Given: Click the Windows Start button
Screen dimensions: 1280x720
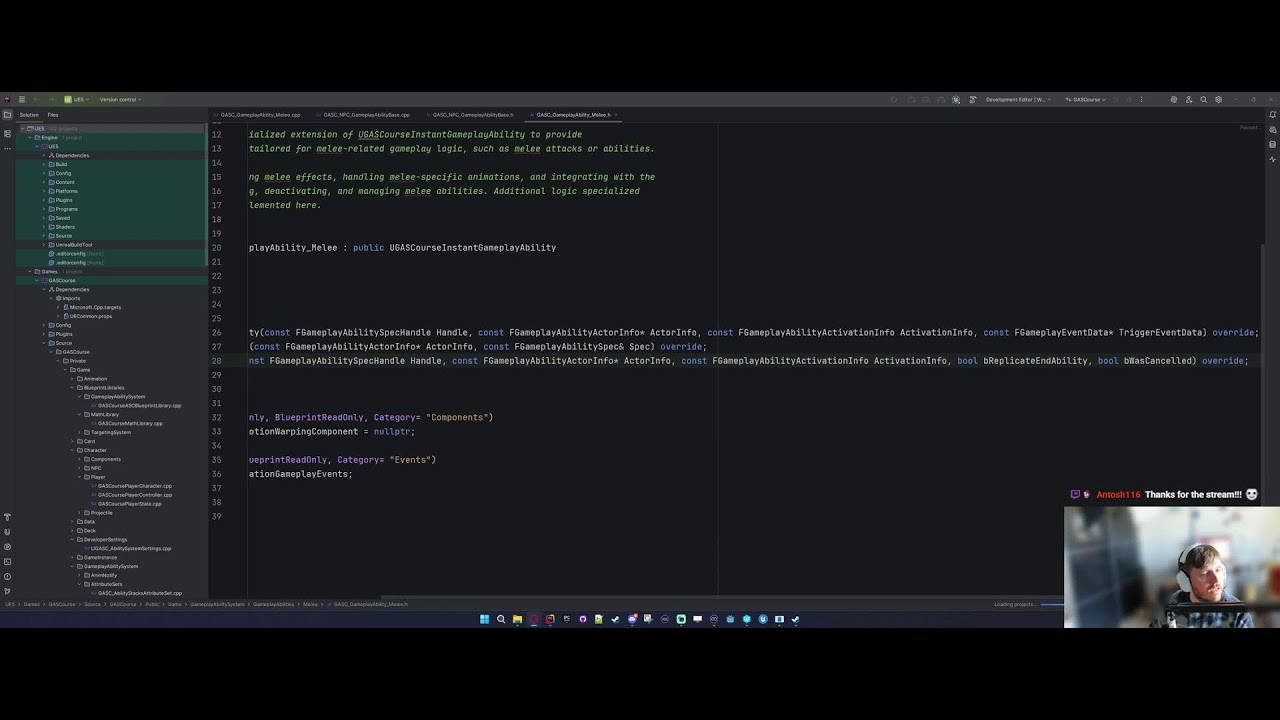Looking at the screenshot, I should pyautogui.click(x=484, y=619).
